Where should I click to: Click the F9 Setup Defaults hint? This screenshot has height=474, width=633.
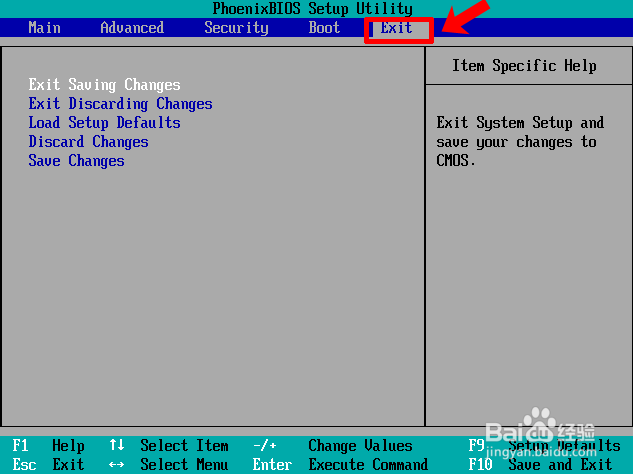pos(545,446)
